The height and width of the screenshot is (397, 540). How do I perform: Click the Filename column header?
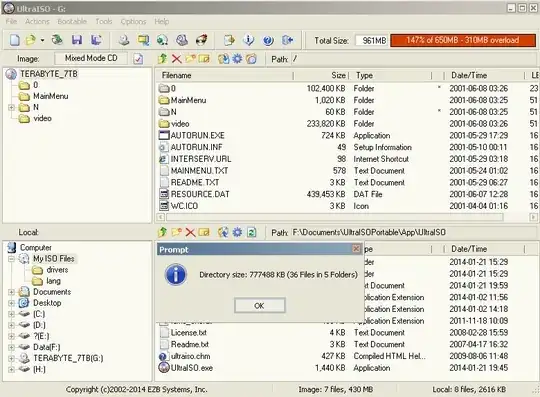coord(225,75)
